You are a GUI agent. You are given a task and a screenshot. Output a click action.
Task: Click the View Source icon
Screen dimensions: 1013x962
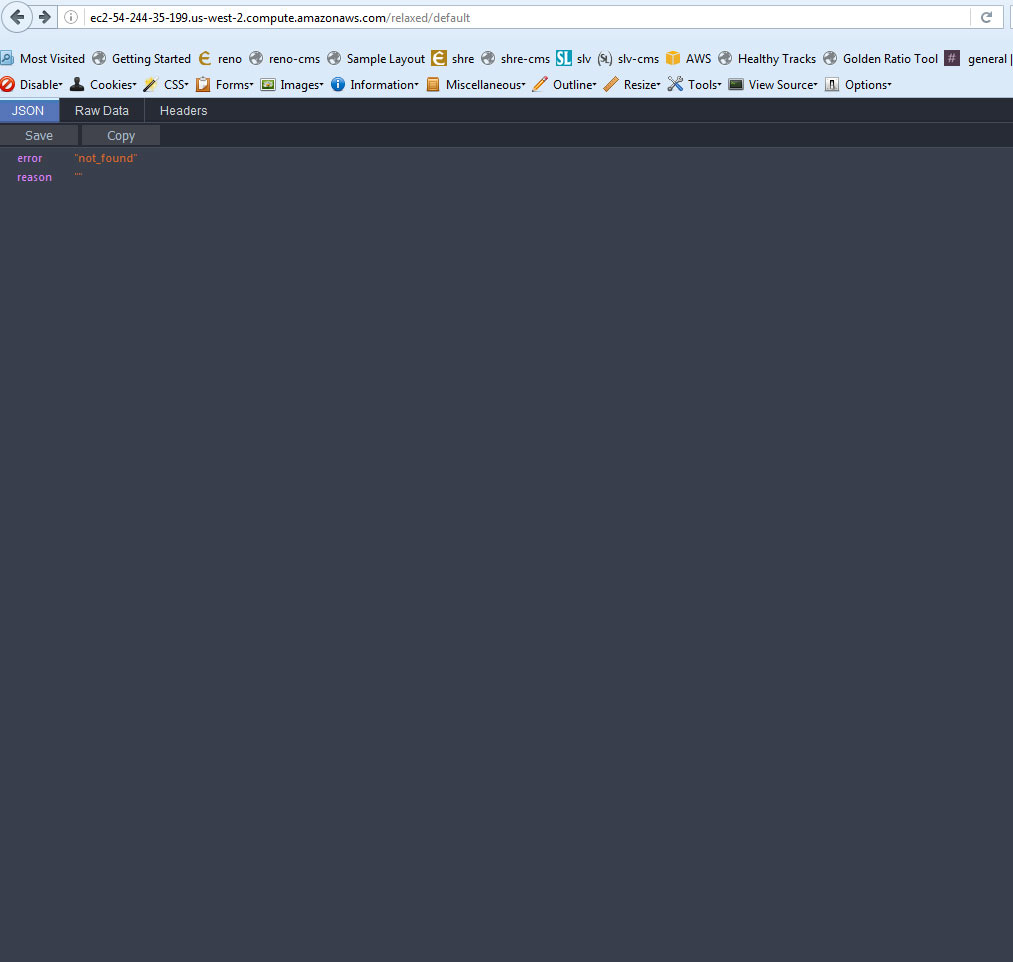pos(735,84)
